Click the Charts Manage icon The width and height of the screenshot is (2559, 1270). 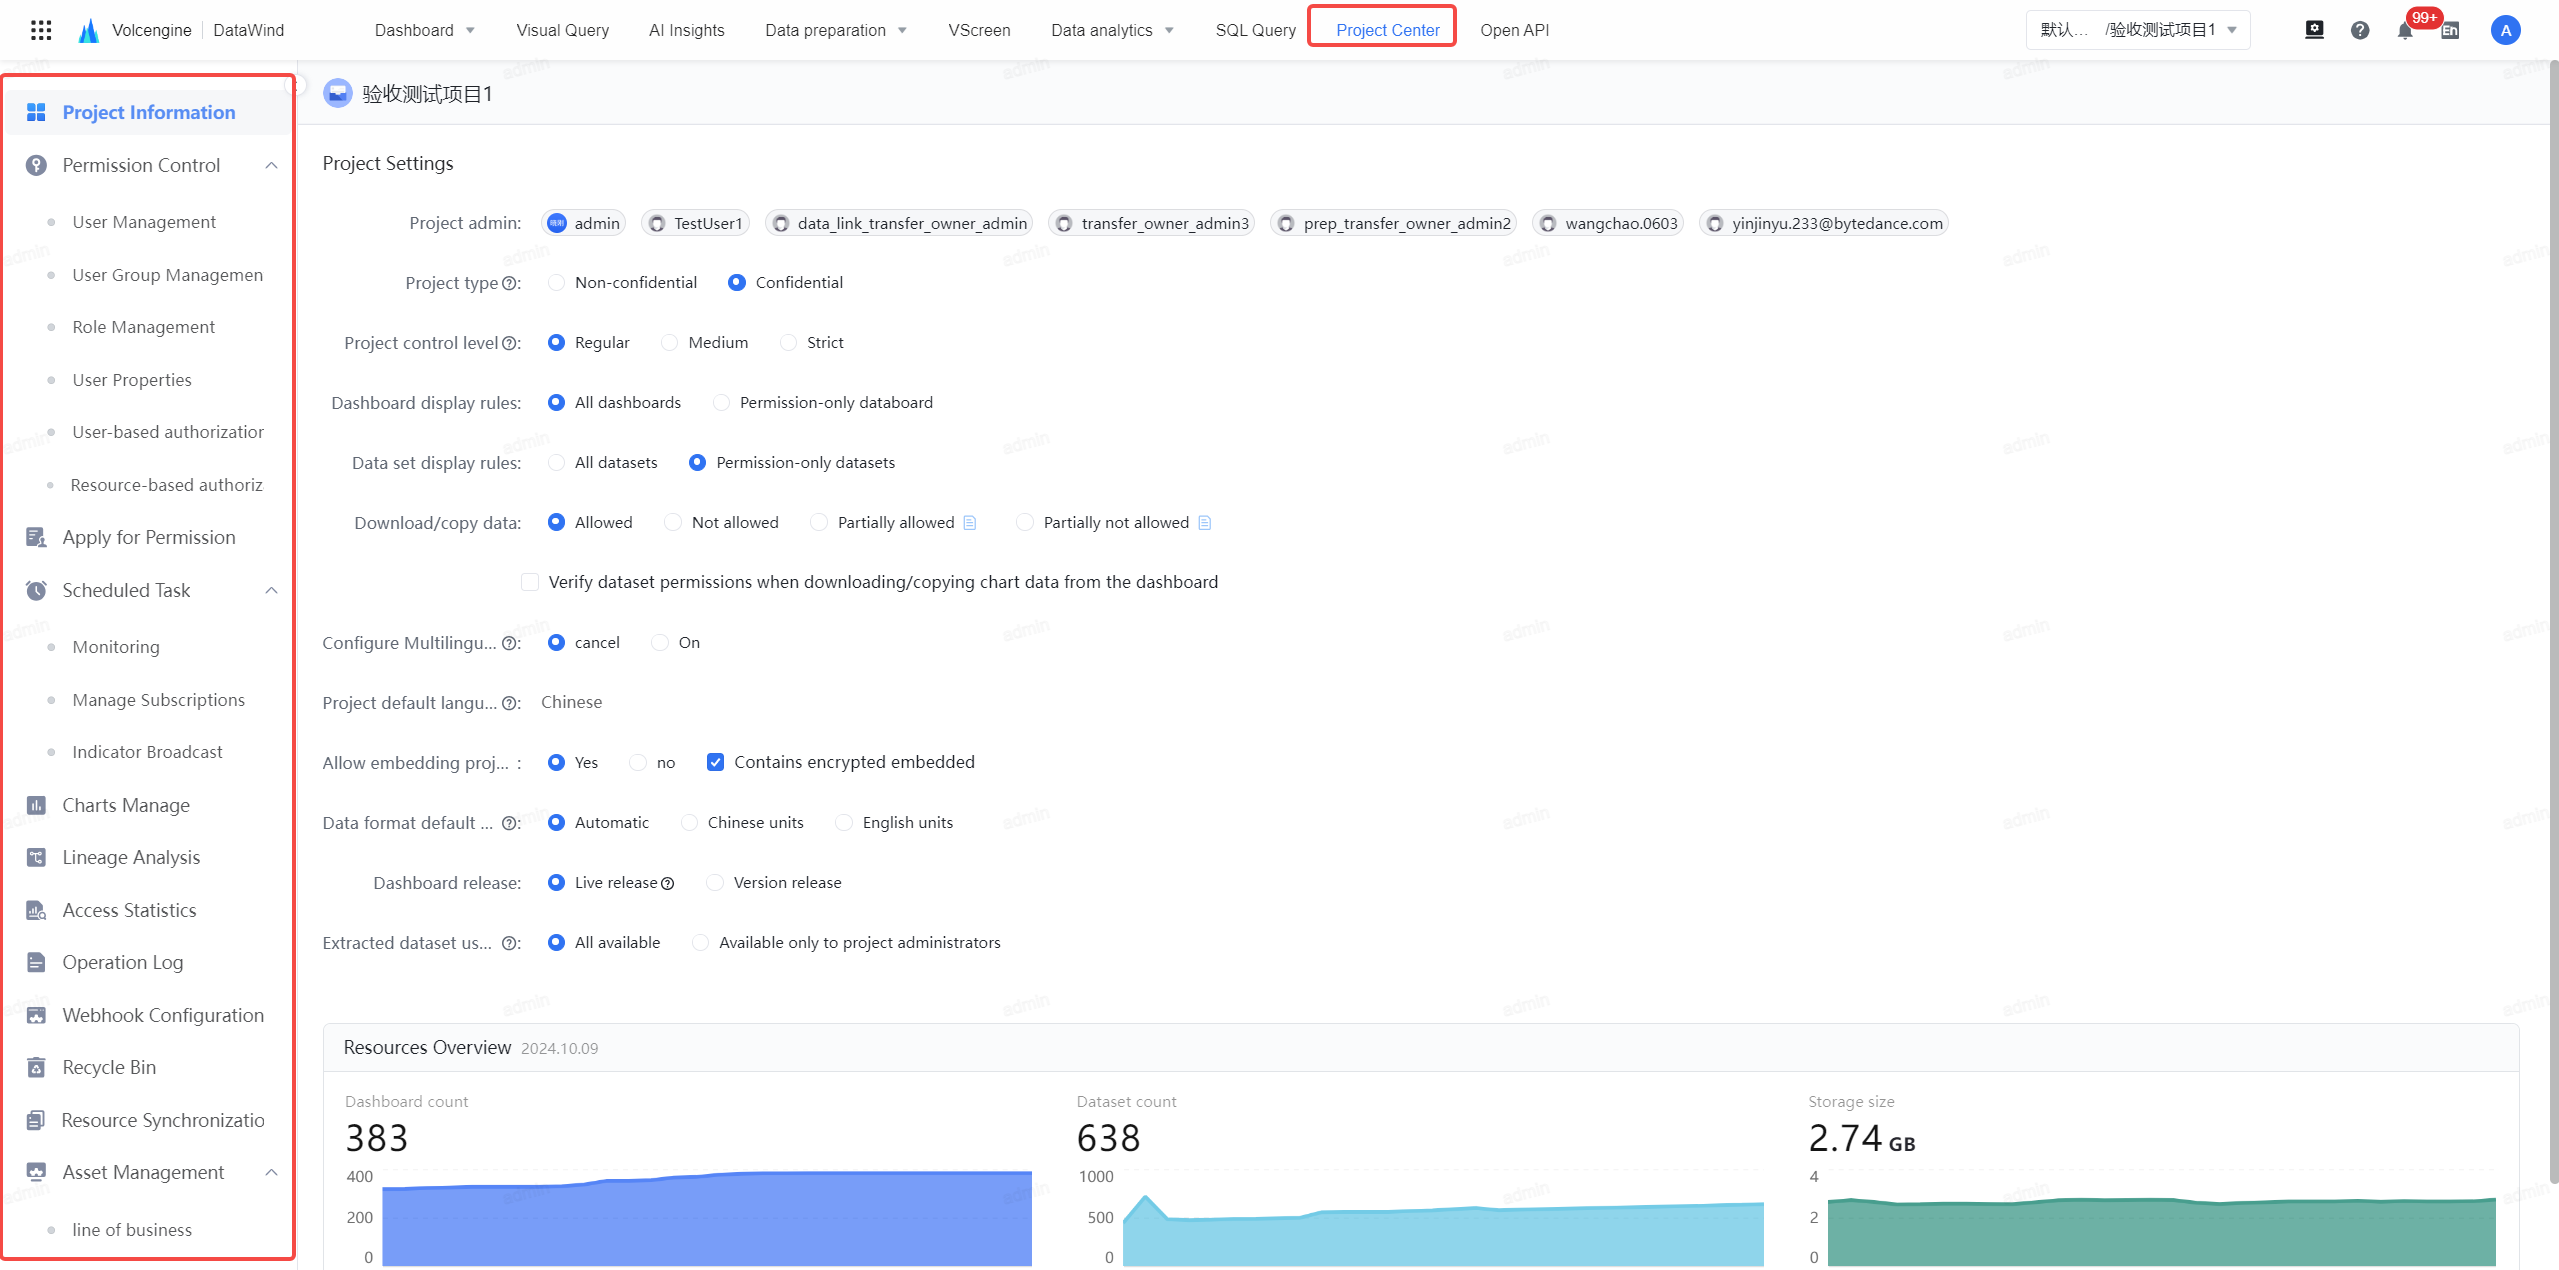[36, 805]
